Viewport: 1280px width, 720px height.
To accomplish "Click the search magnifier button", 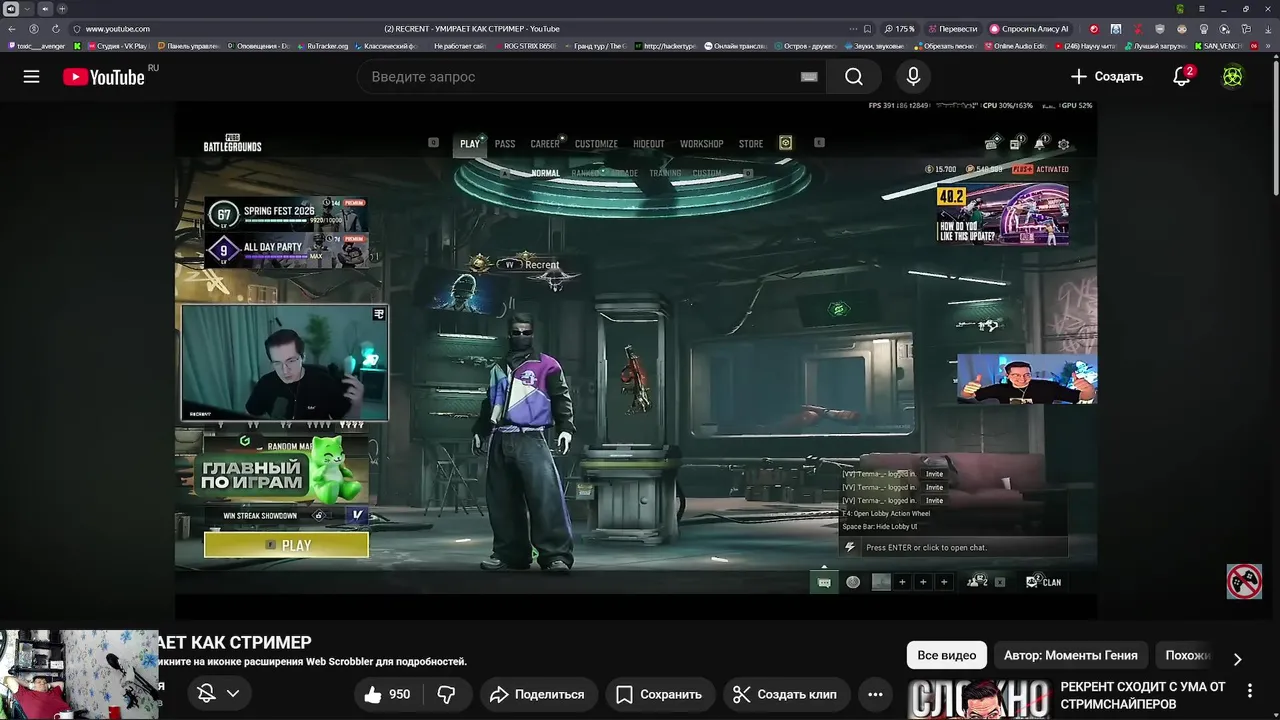I will [x=853, y=77].
